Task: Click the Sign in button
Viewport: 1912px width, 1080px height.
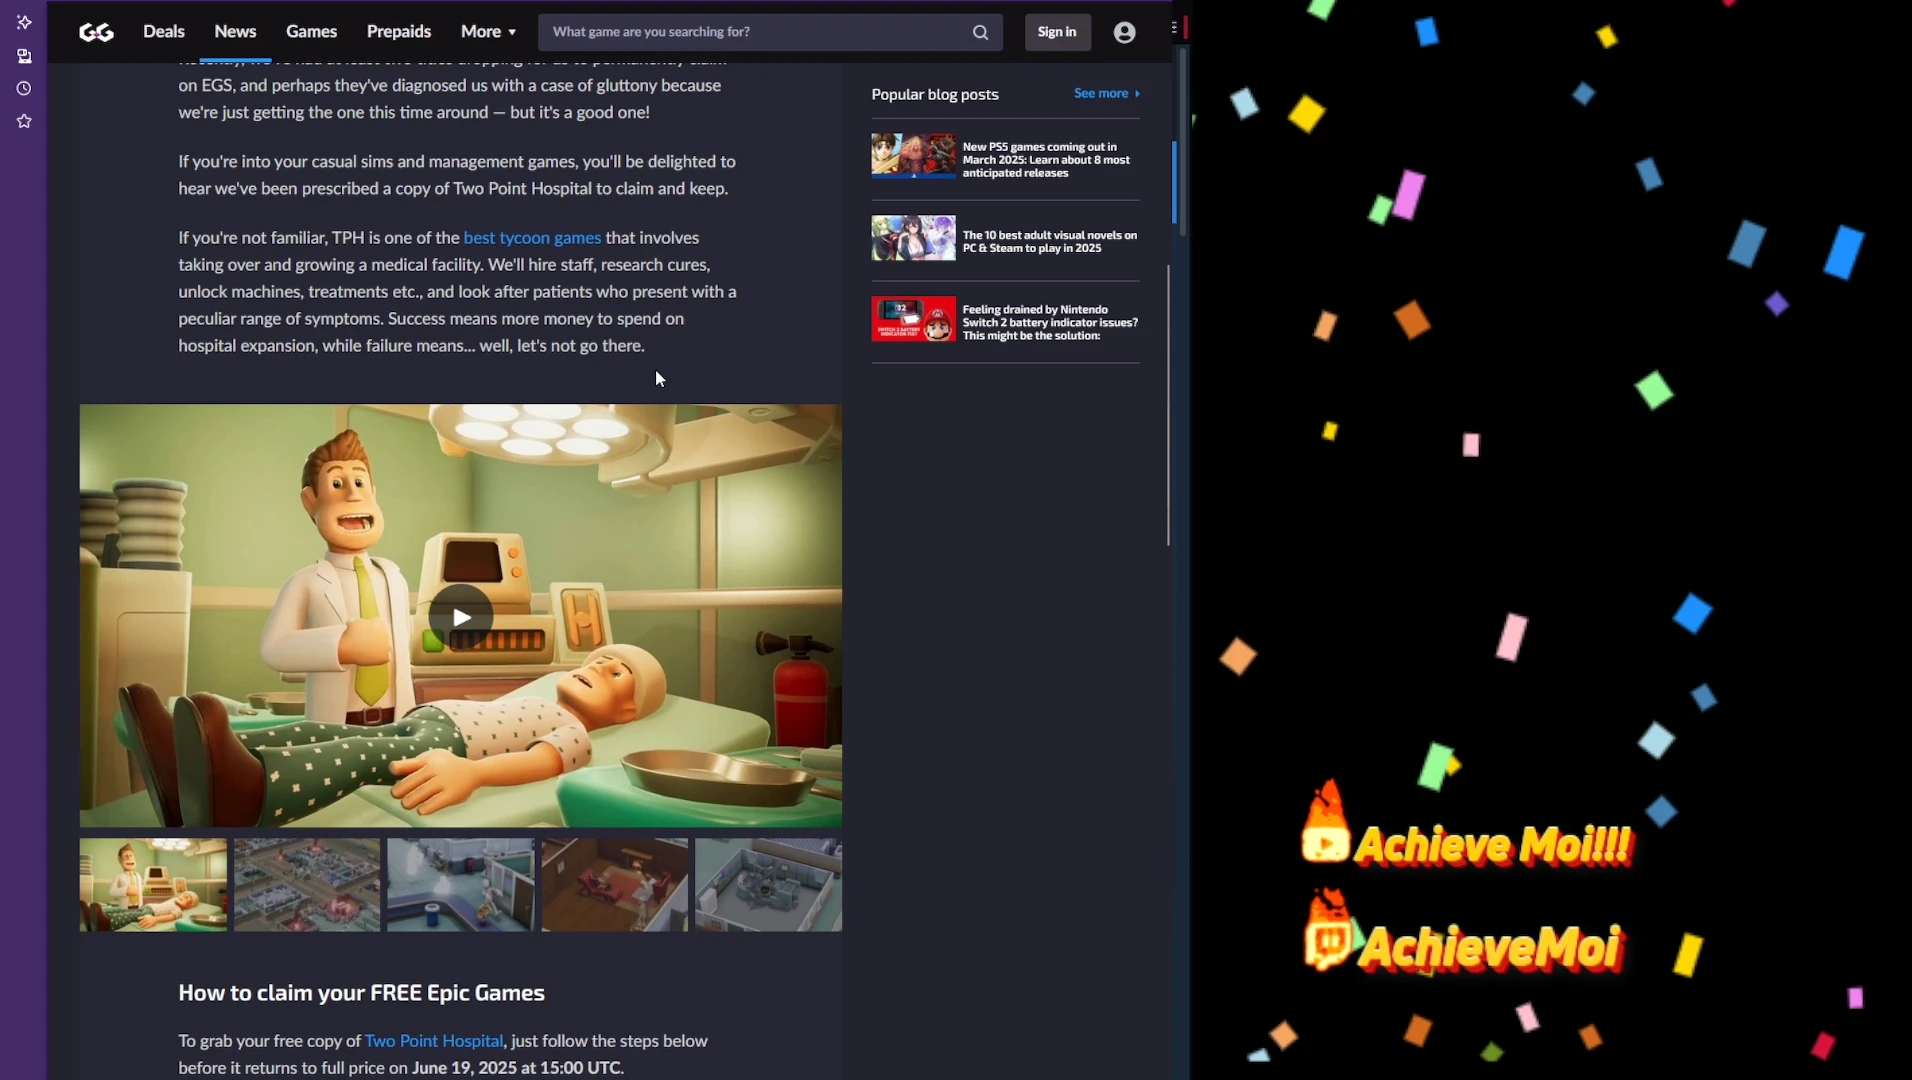Action: point(1057,32)
